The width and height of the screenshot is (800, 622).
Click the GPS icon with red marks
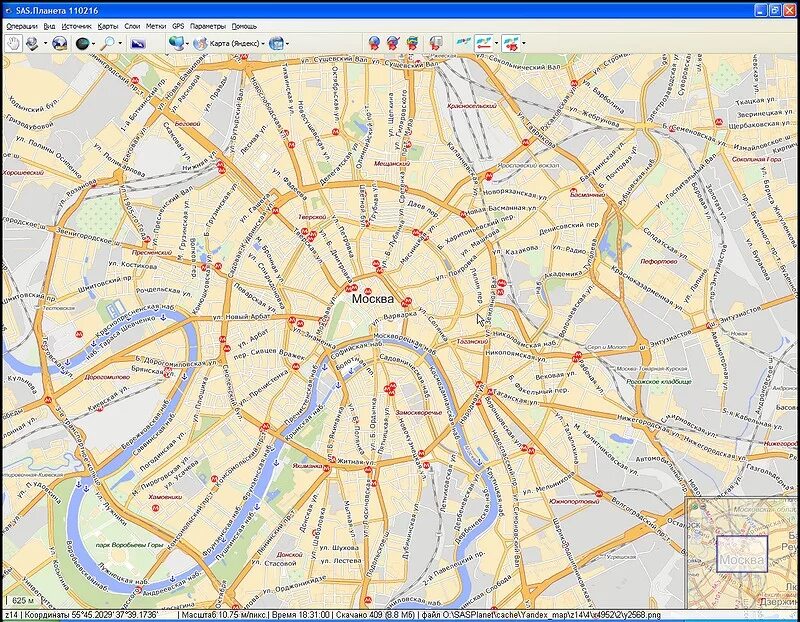click(511, 43)
